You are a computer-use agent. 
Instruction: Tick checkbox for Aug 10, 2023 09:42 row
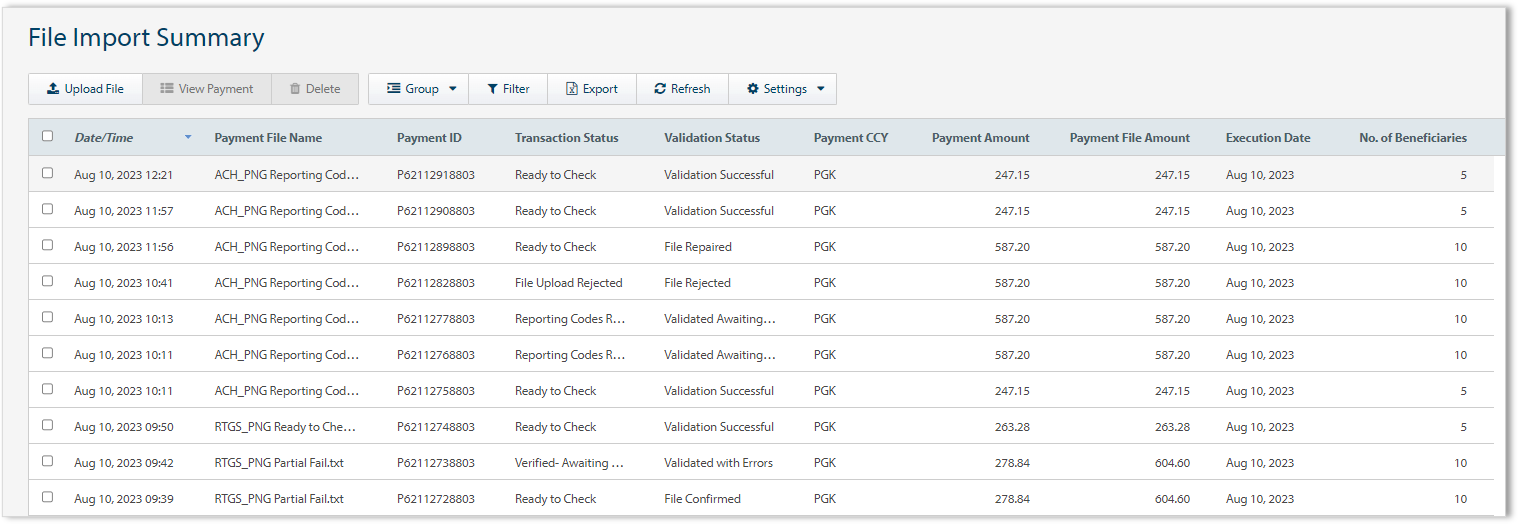(x=47, y=462)
